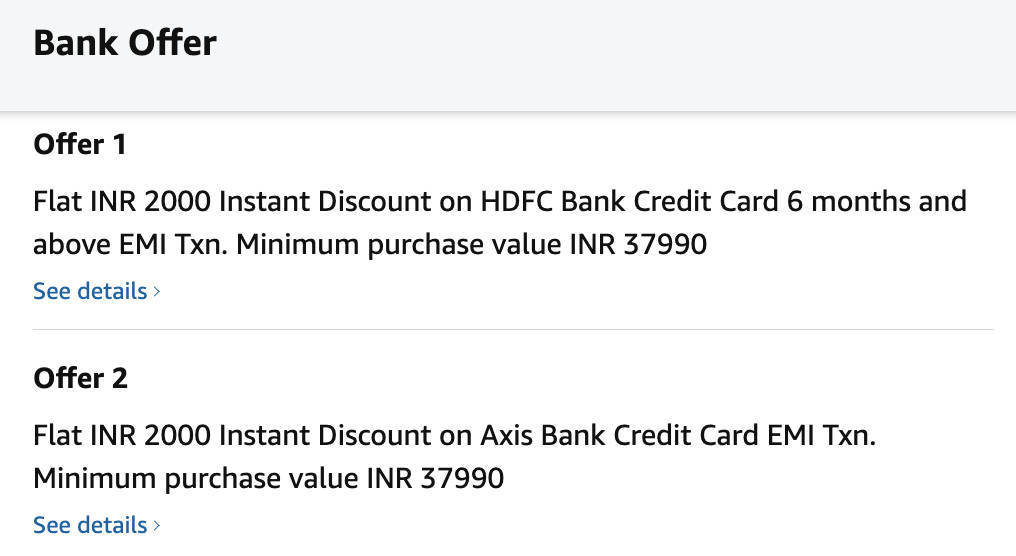Viewport: 1016px width, 556px height.
Task: Click Flat INR 2000 in Offer 2
Action: pyautogui.click(x=122, y=436)
